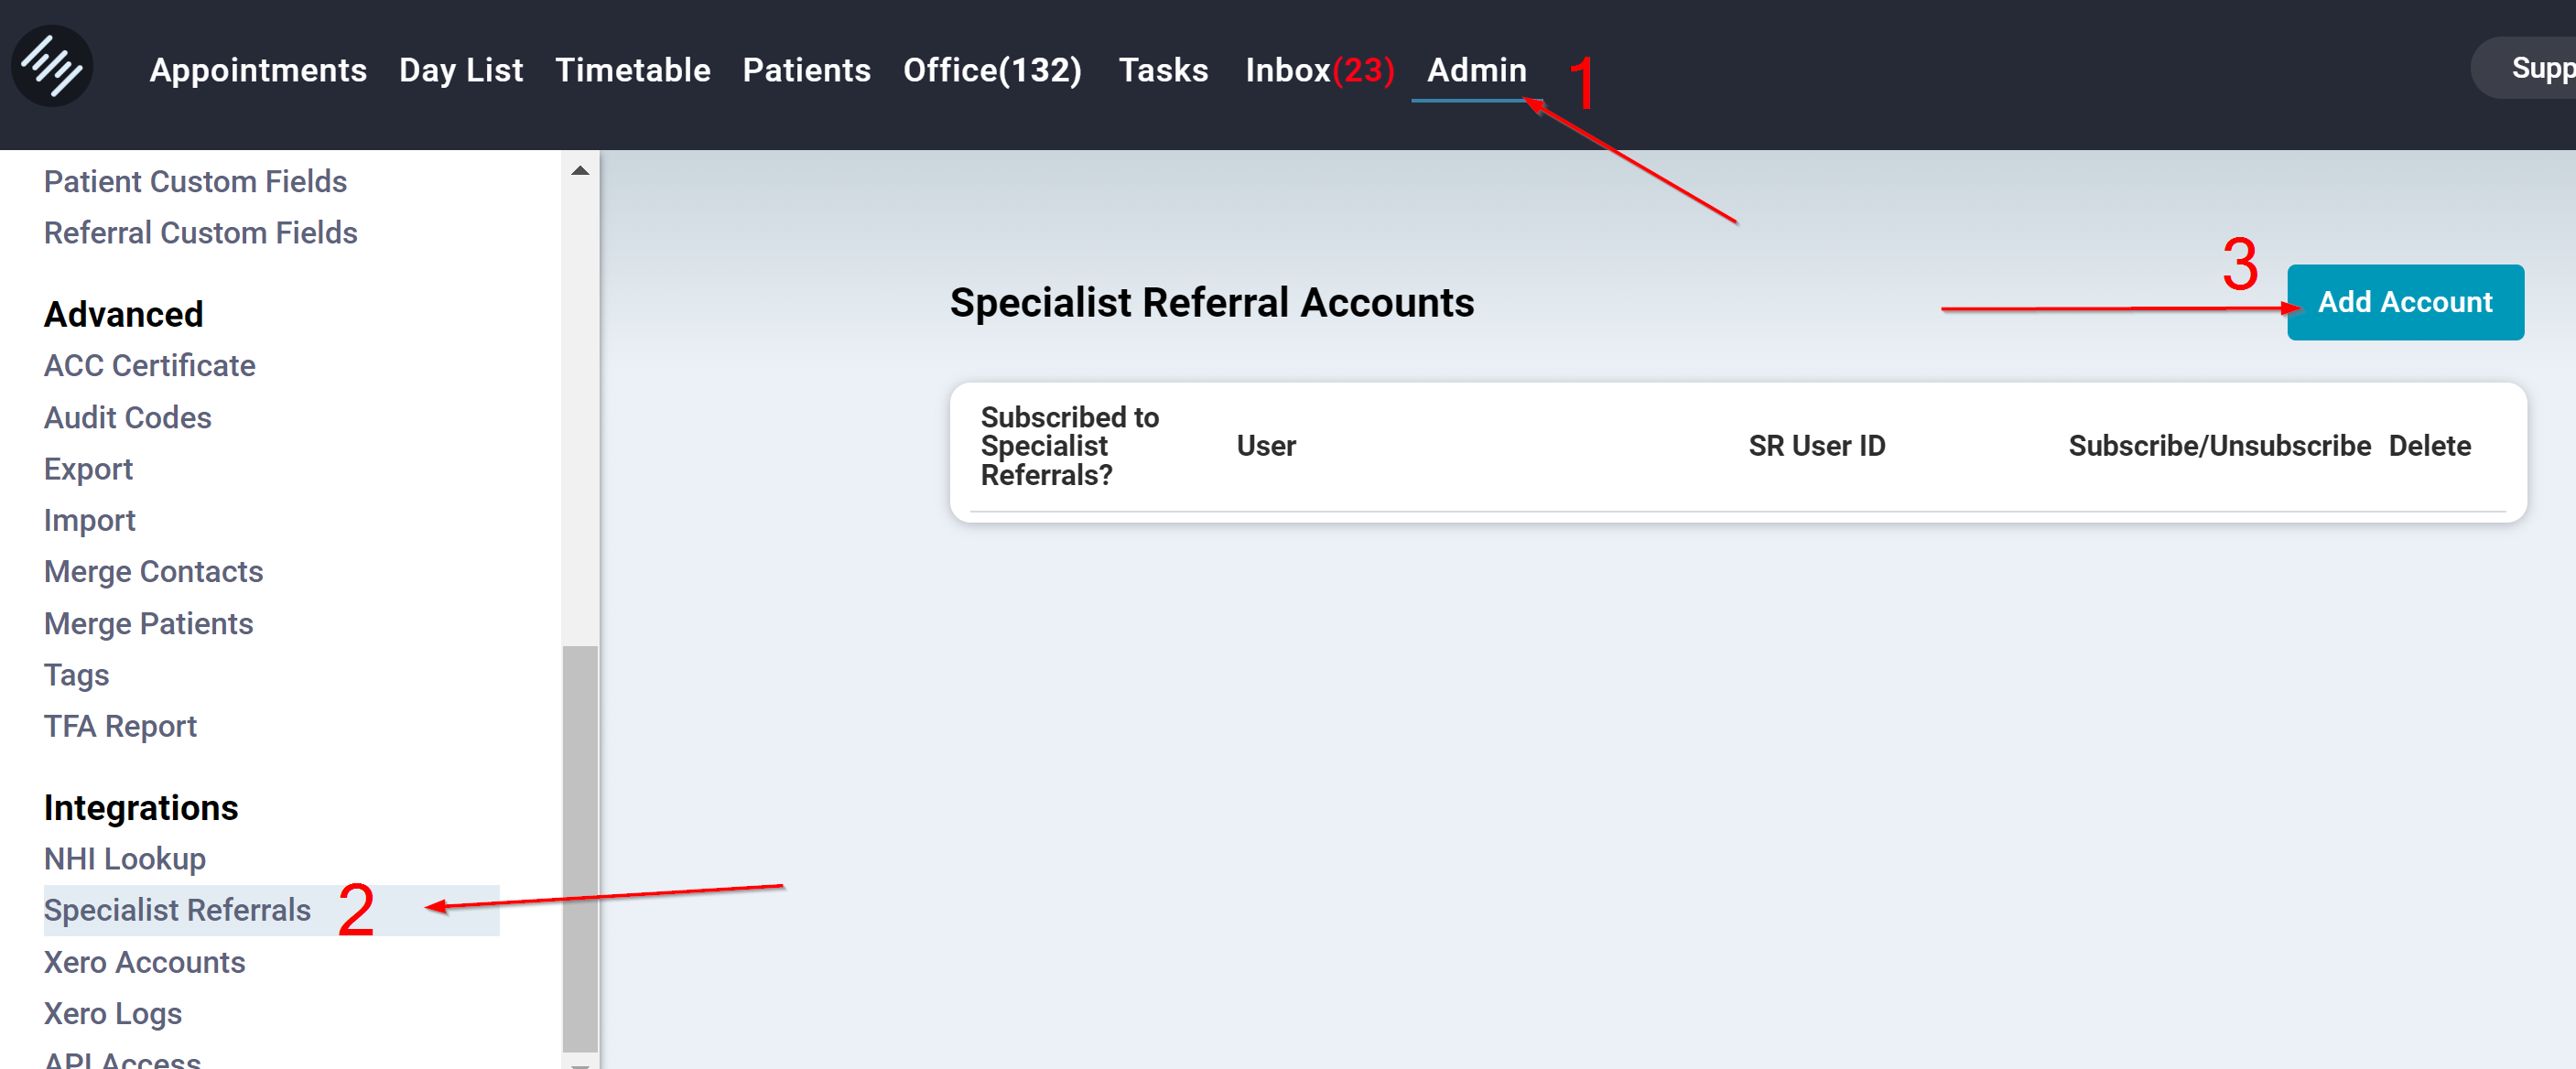Open ACC Certificate settings
This screenshot has height=1069, width=2576.
click(149, 365)
